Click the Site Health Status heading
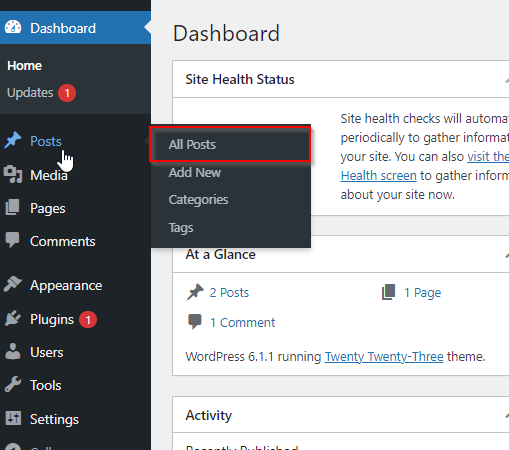Viewport: 509px width, 450px height. click(x=240, y=79)
